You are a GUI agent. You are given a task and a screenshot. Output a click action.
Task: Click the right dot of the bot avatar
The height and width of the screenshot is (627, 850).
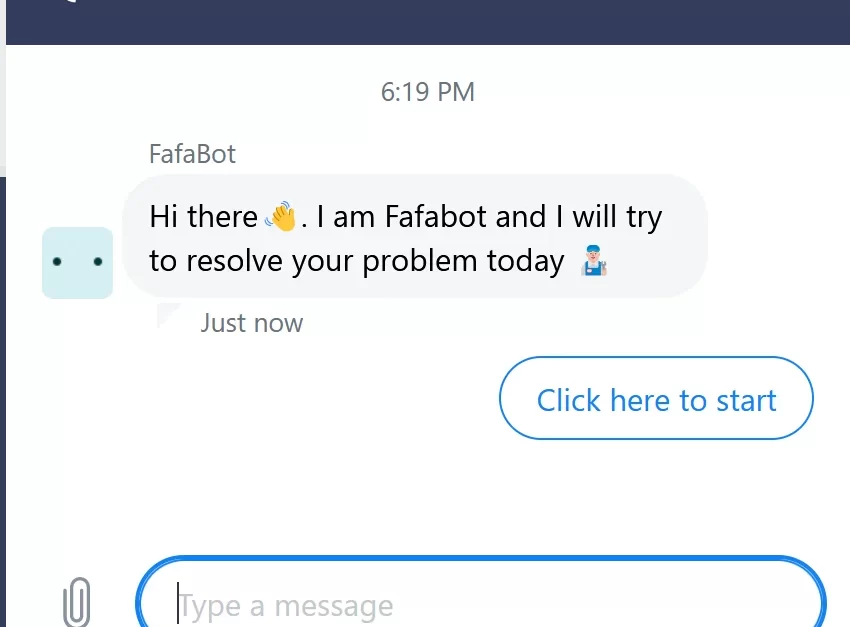(98, 262)
